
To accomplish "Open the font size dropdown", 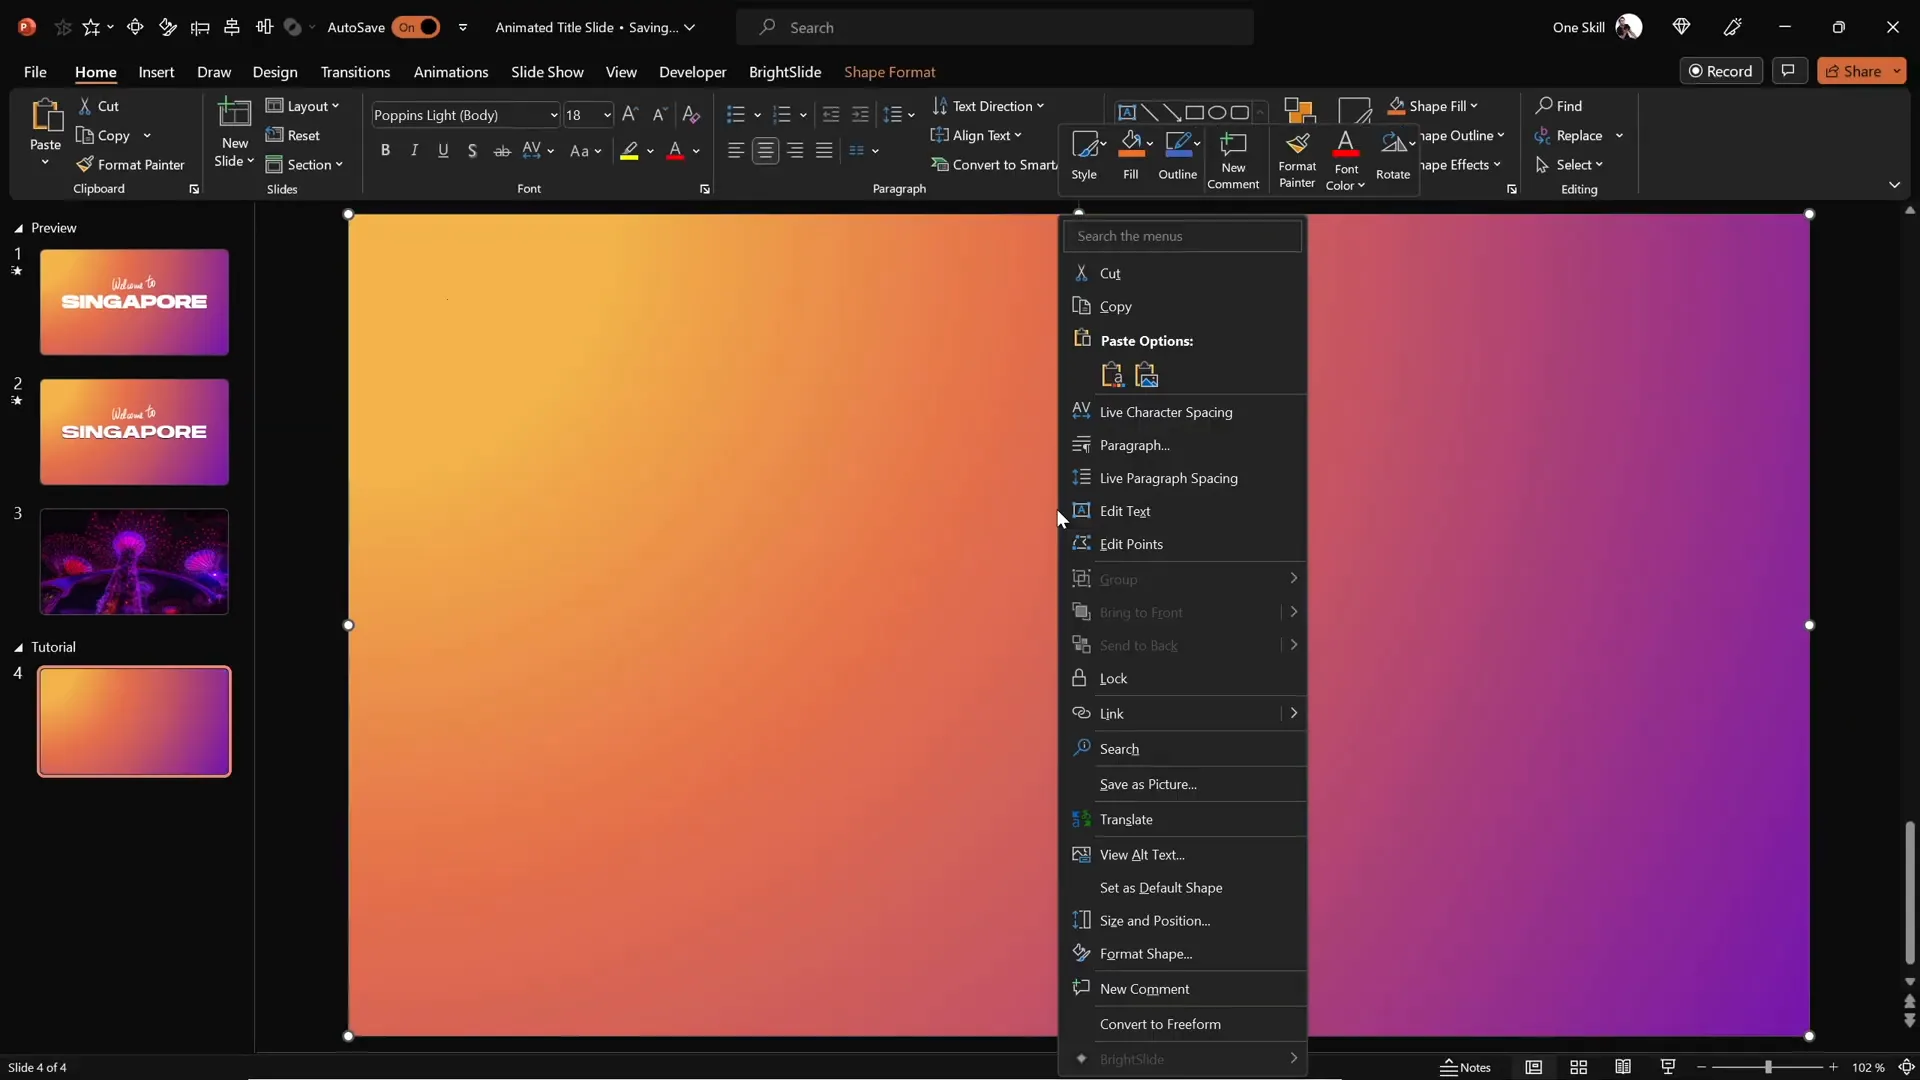I will 605,115.
